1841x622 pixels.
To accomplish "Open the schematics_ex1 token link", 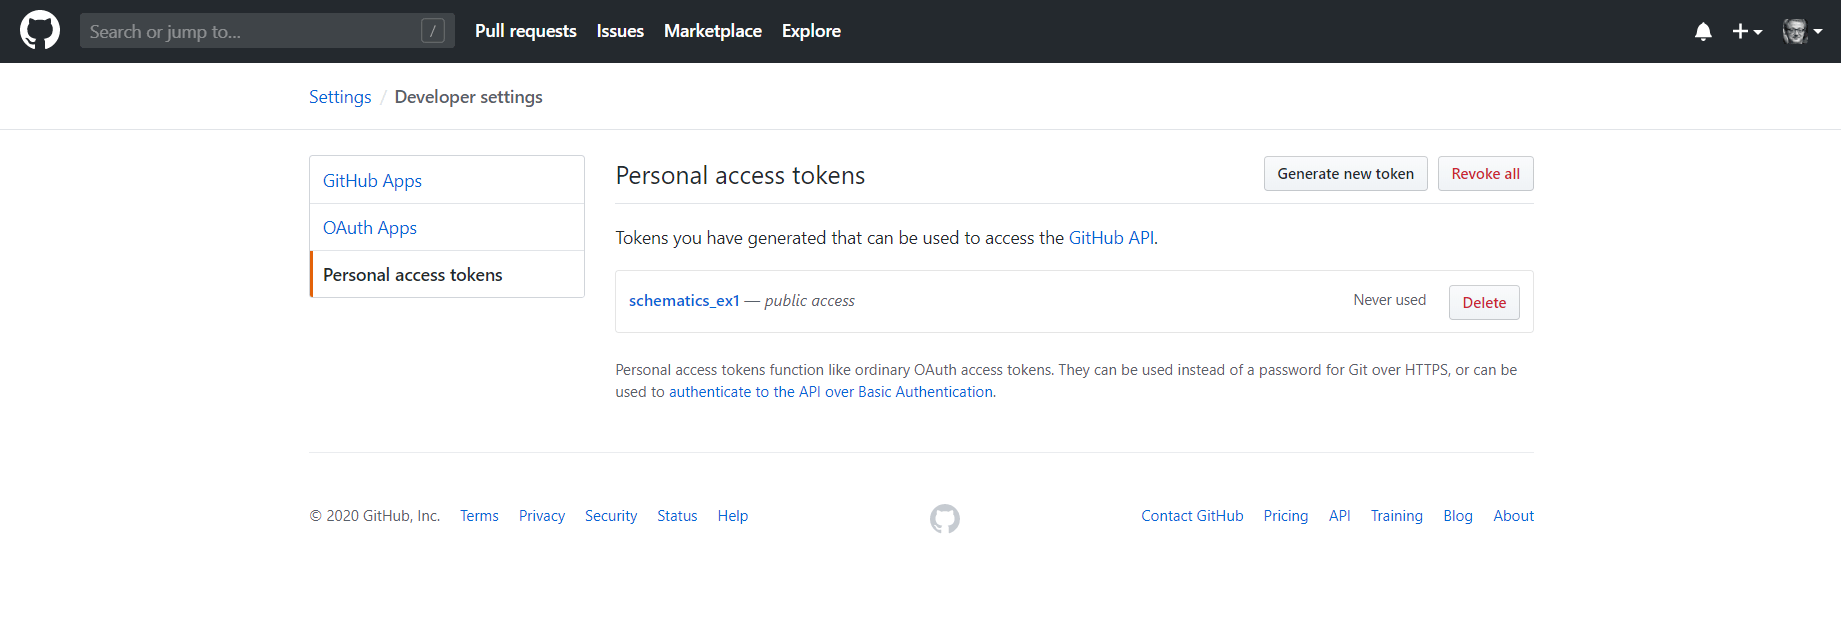I will point(684,301).
